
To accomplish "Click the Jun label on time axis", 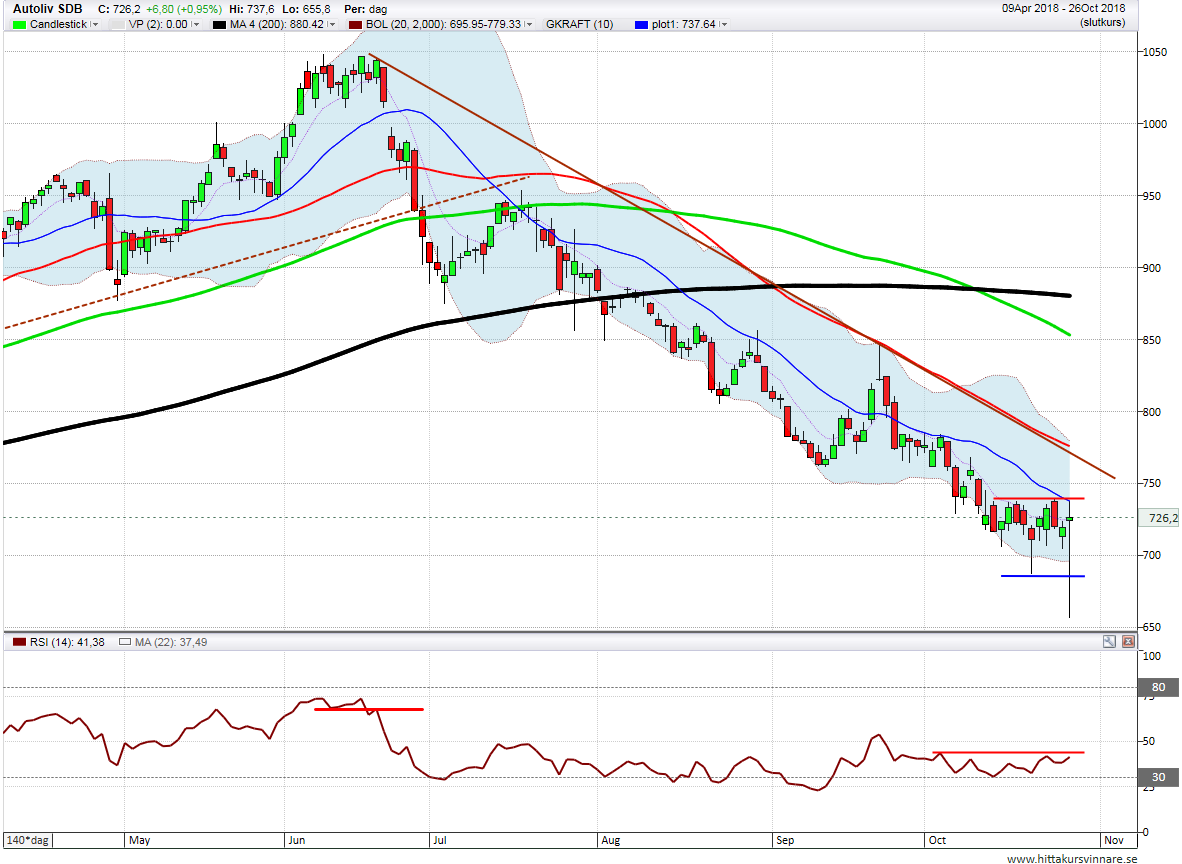I will pyautogui.click(x=296, y=840).
